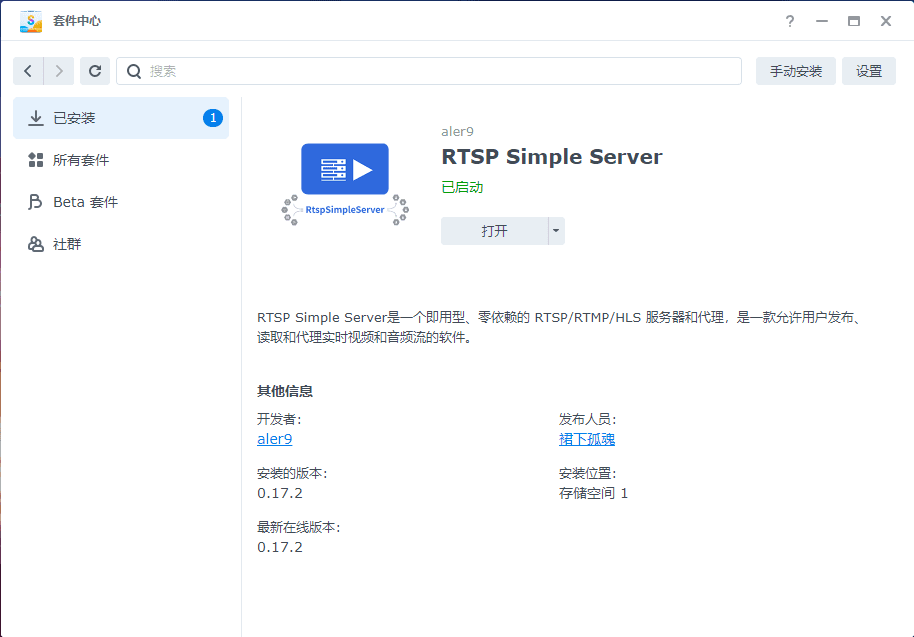
Task: Click the back navigation arrow
Action: [x=26, y=71]
